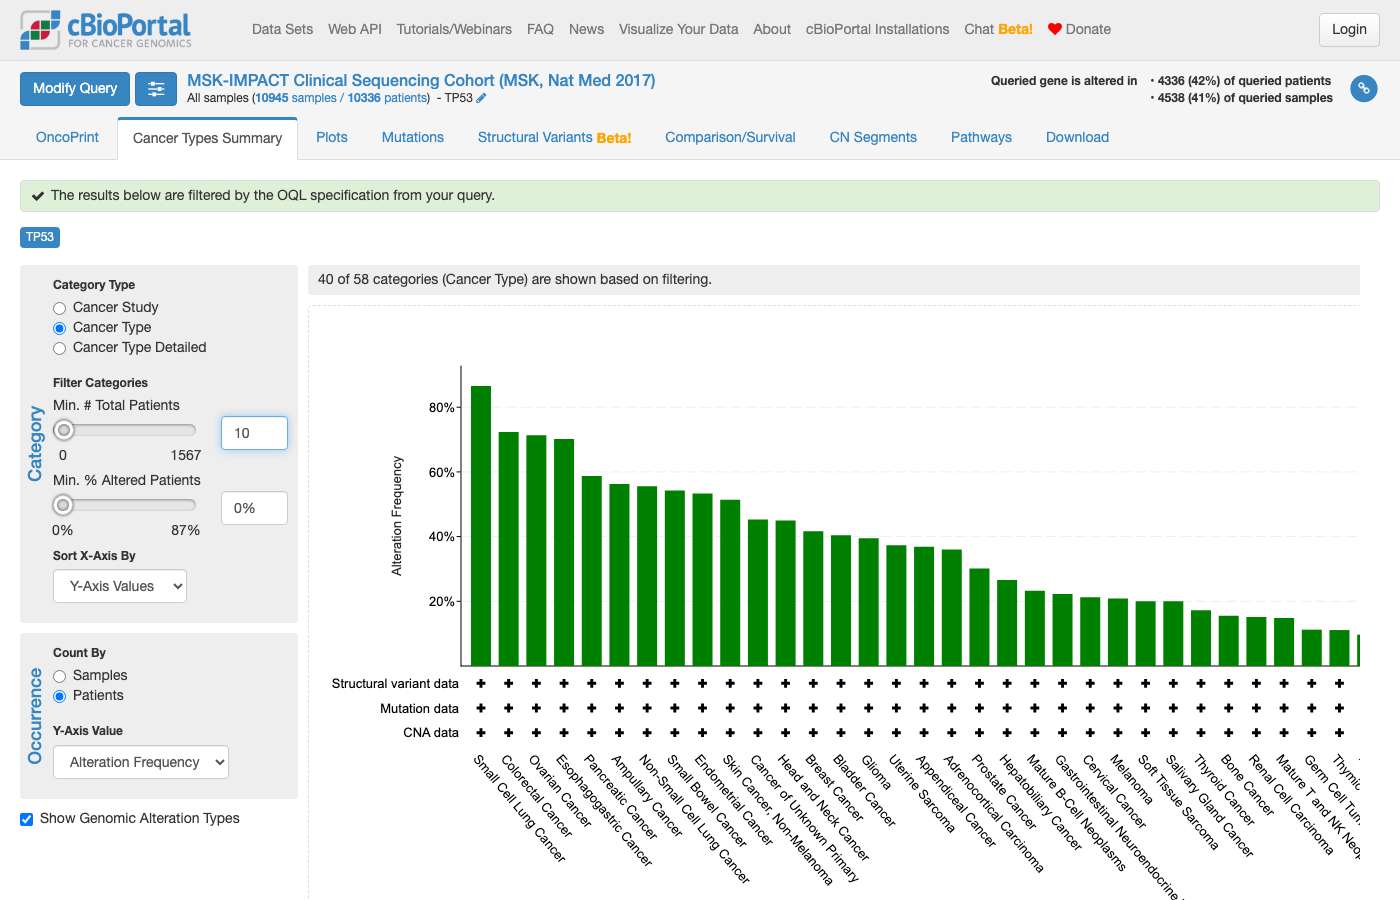Click the Min altered percent input showing 0%
The image size is (1400, 900).
pos(254,508)
